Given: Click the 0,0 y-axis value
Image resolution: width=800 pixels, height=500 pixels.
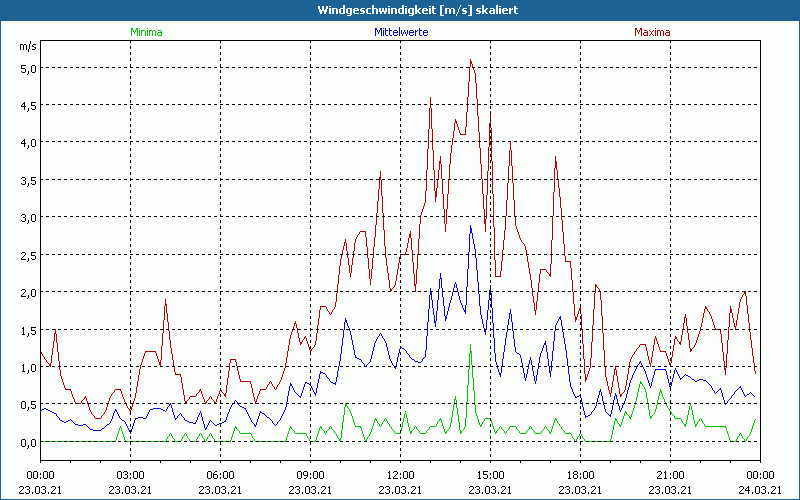Looking at the screenshot, I should point(28,442).
